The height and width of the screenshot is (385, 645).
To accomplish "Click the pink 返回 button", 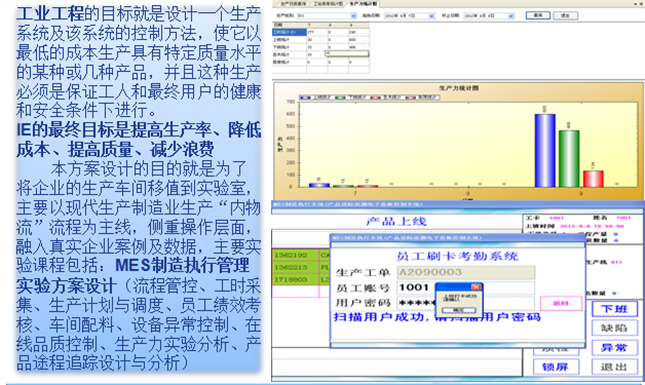I will pos(561,304).
